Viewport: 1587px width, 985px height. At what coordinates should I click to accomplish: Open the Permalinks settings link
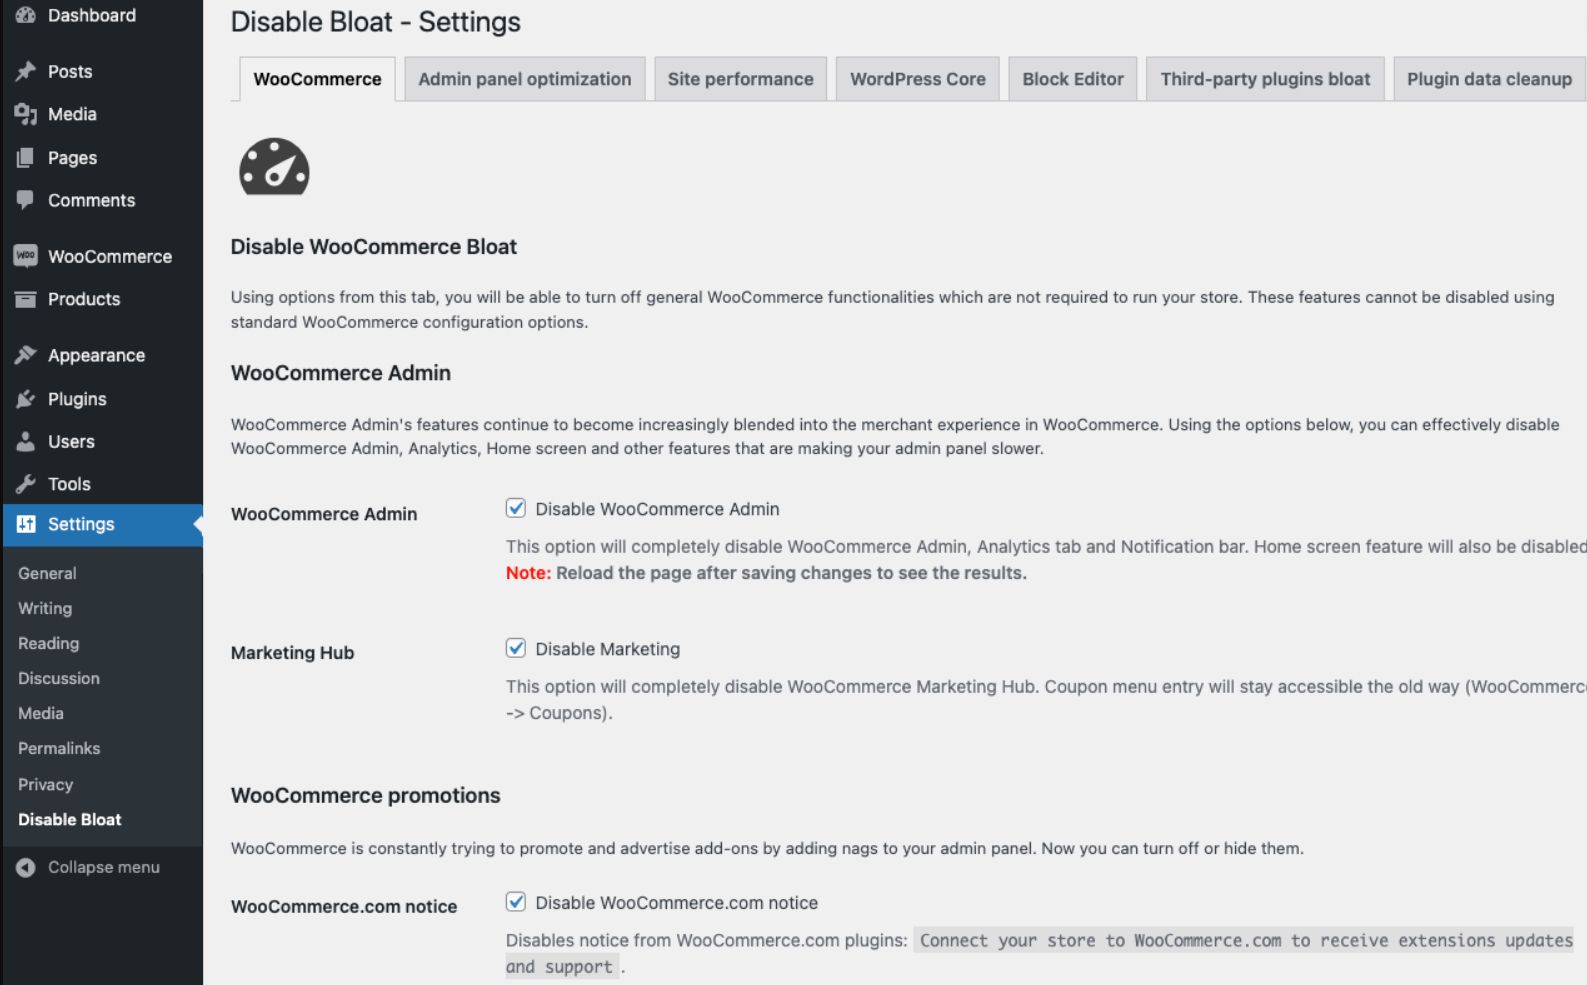click(x=59, y=748)
